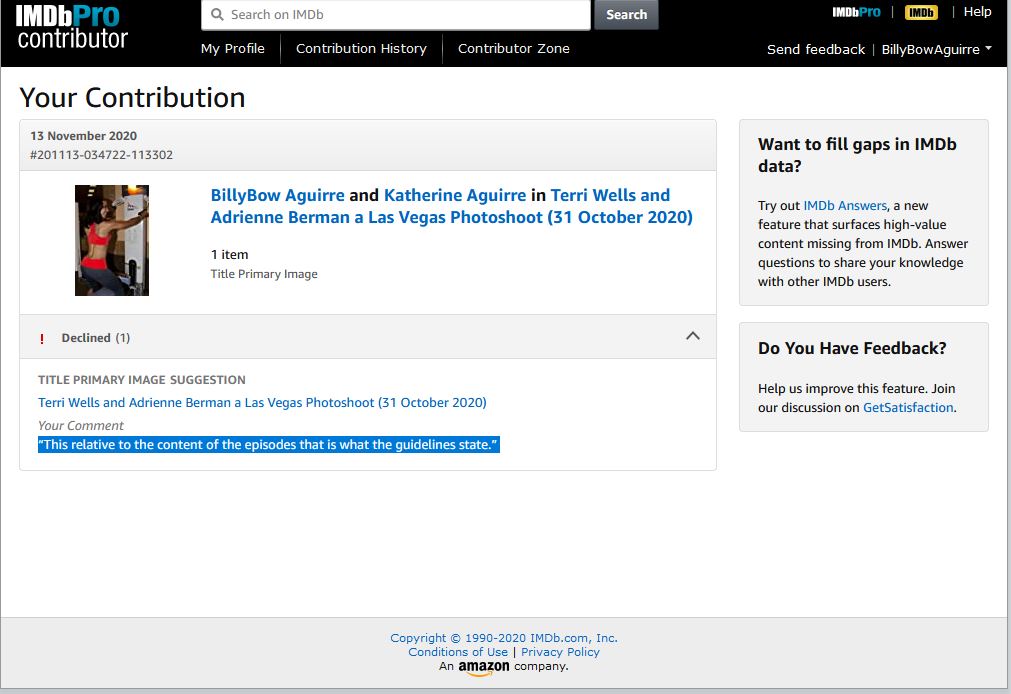Viewport: 1011px width, 694px height.
Task: Open the Privacy Policy link
Action: pyautogui.click(x=560, y=652)
